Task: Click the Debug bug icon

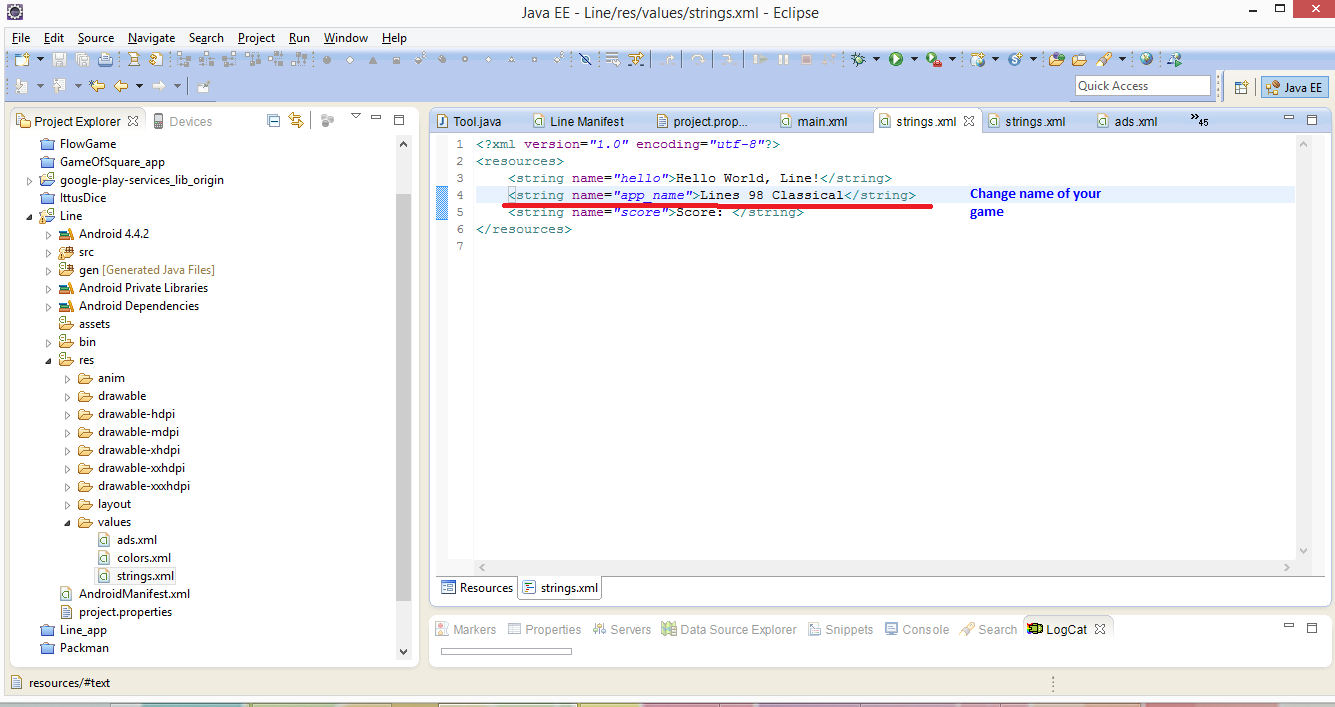Action: coord(858,60)
